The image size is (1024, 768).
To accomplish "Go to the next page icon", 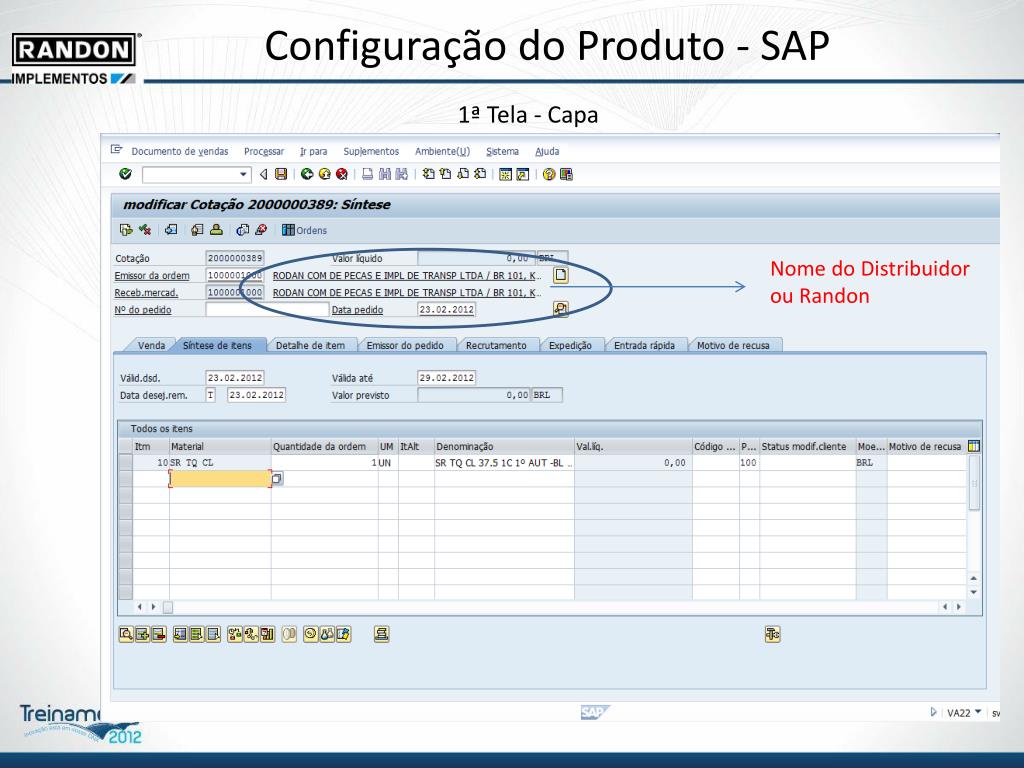I will [x=462, y=174].
